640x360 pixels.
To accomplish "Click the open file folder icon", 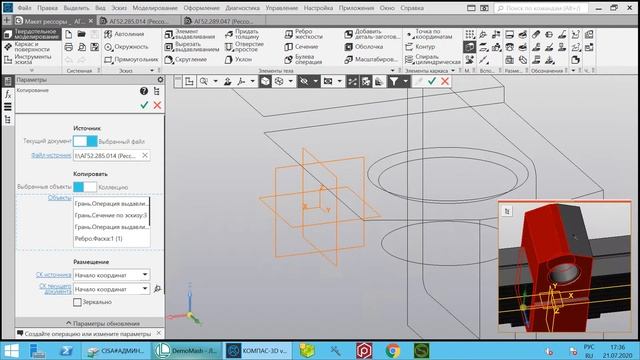I will click(x=82, y=34).
